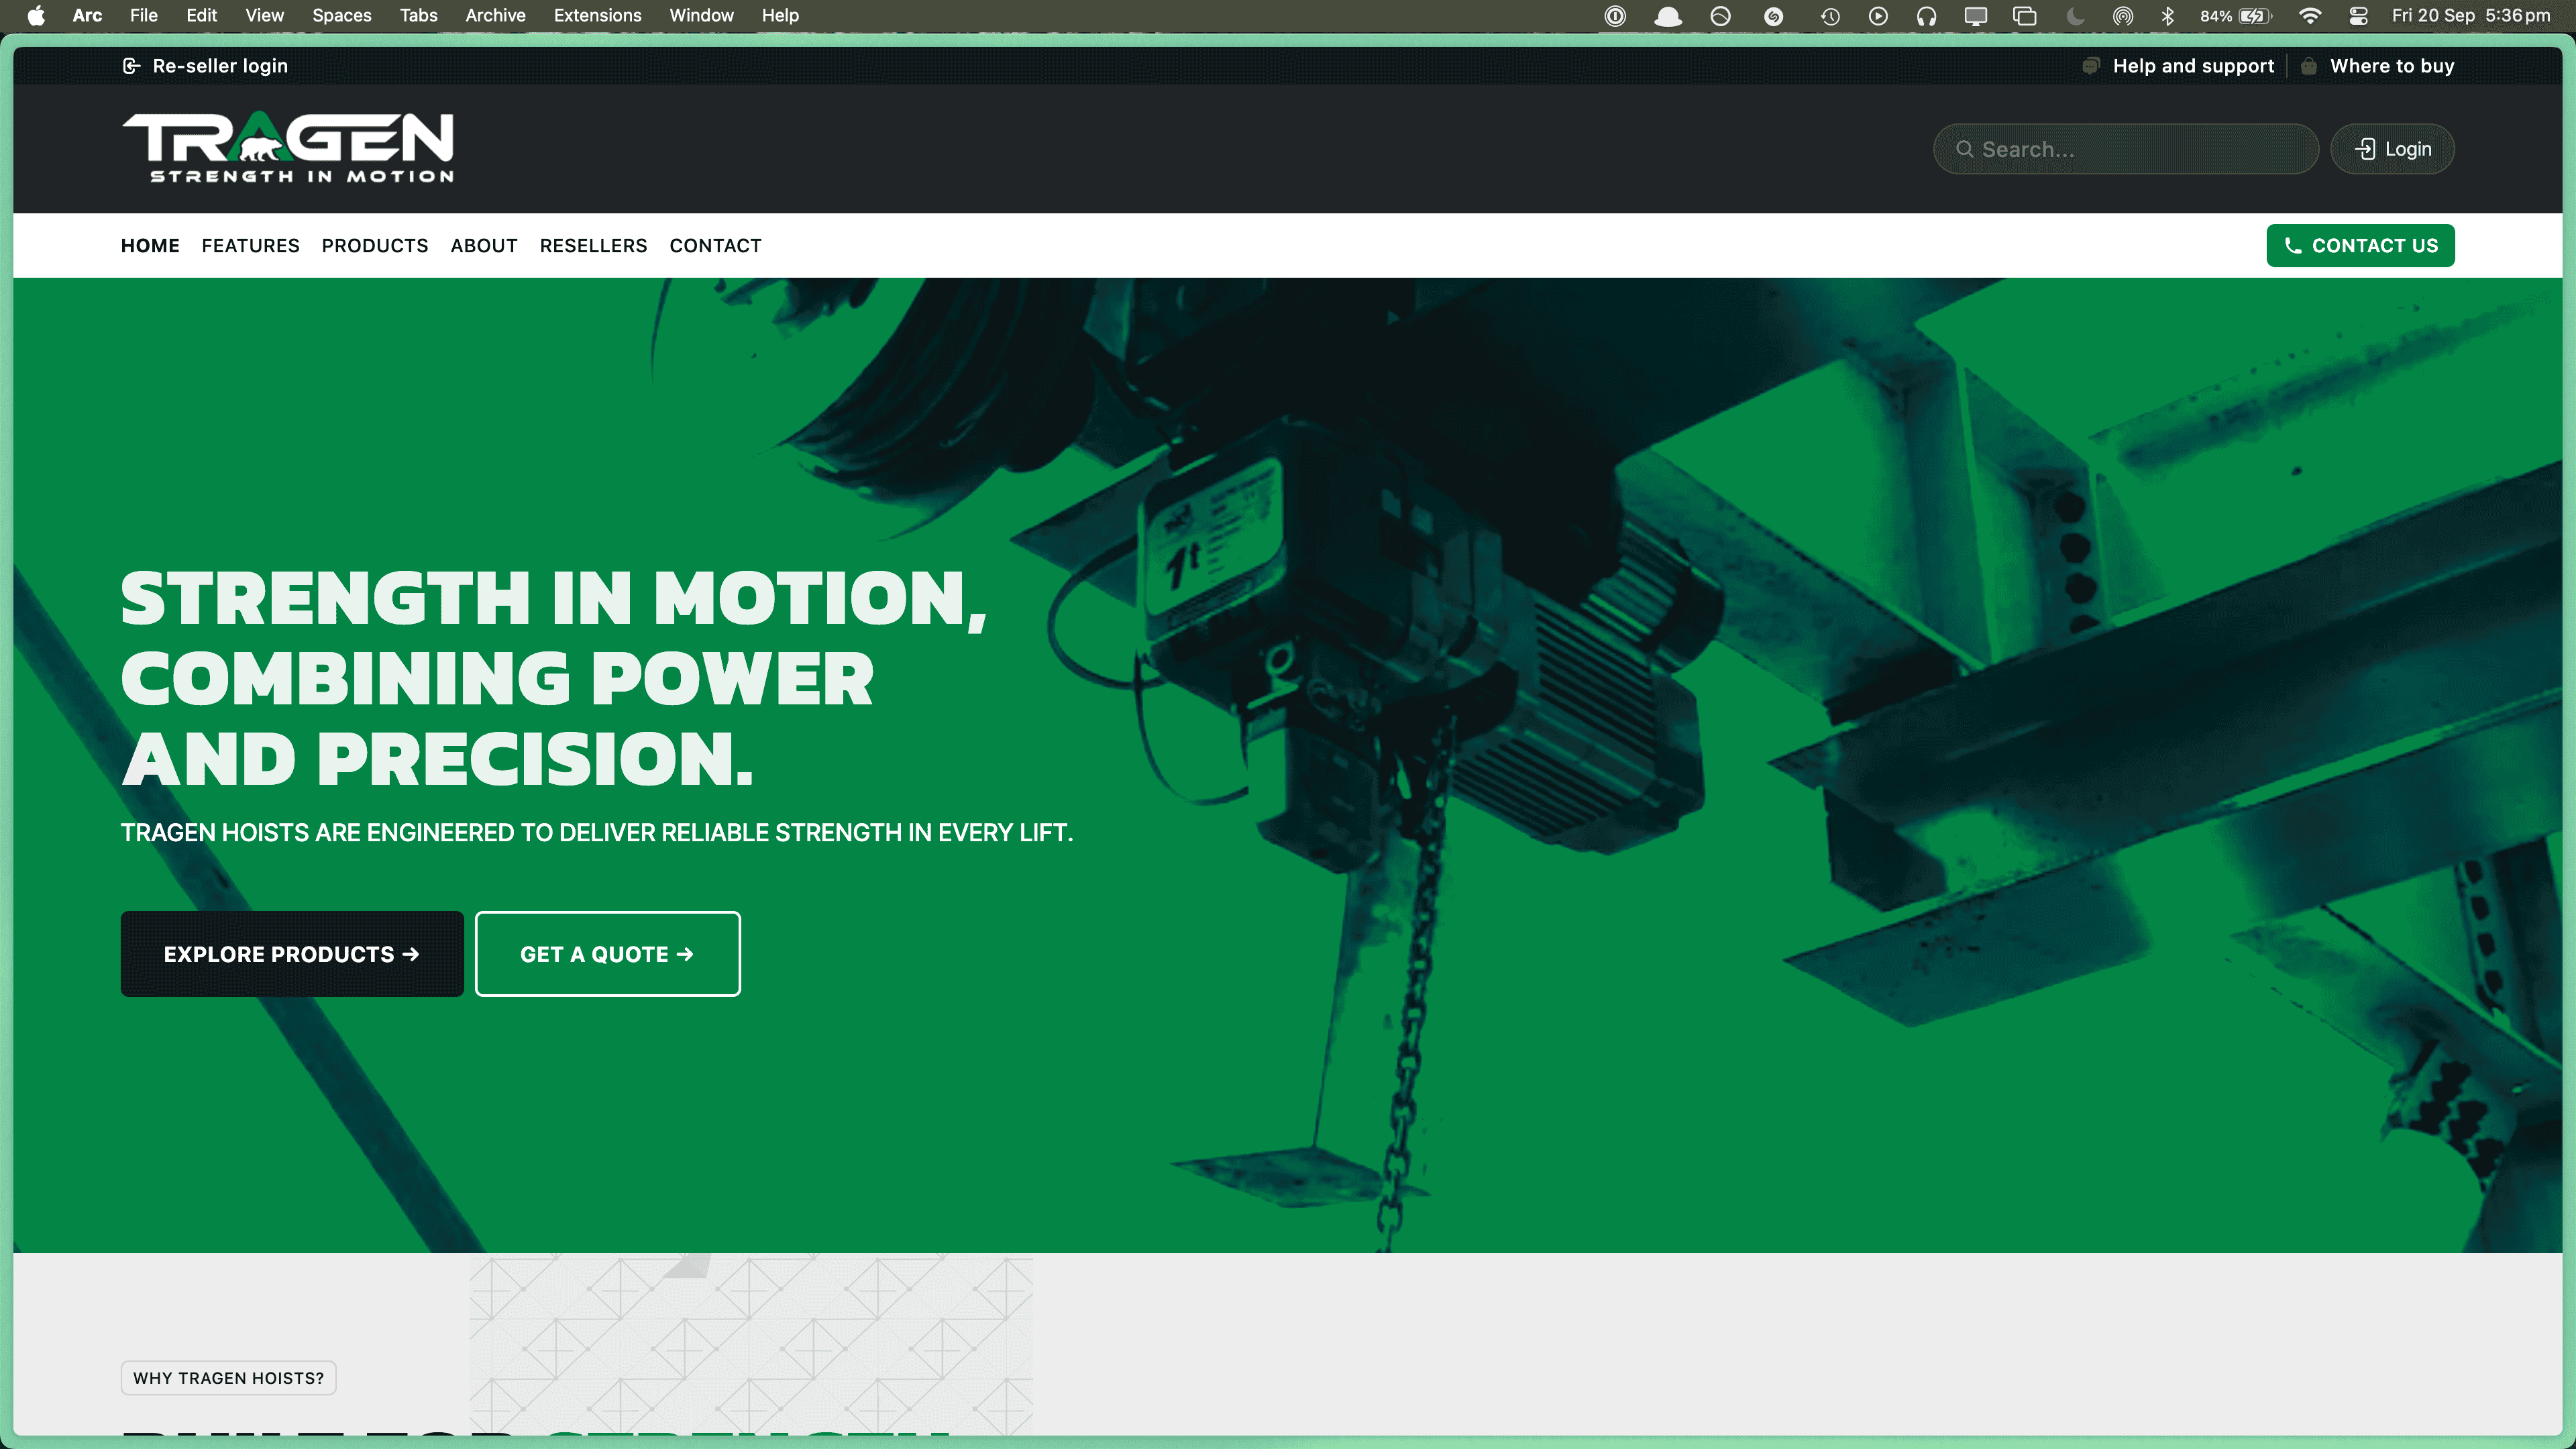
Task: Click the magnifier icon in search box
Action: pyautogui.click(x=1964, y=149)
